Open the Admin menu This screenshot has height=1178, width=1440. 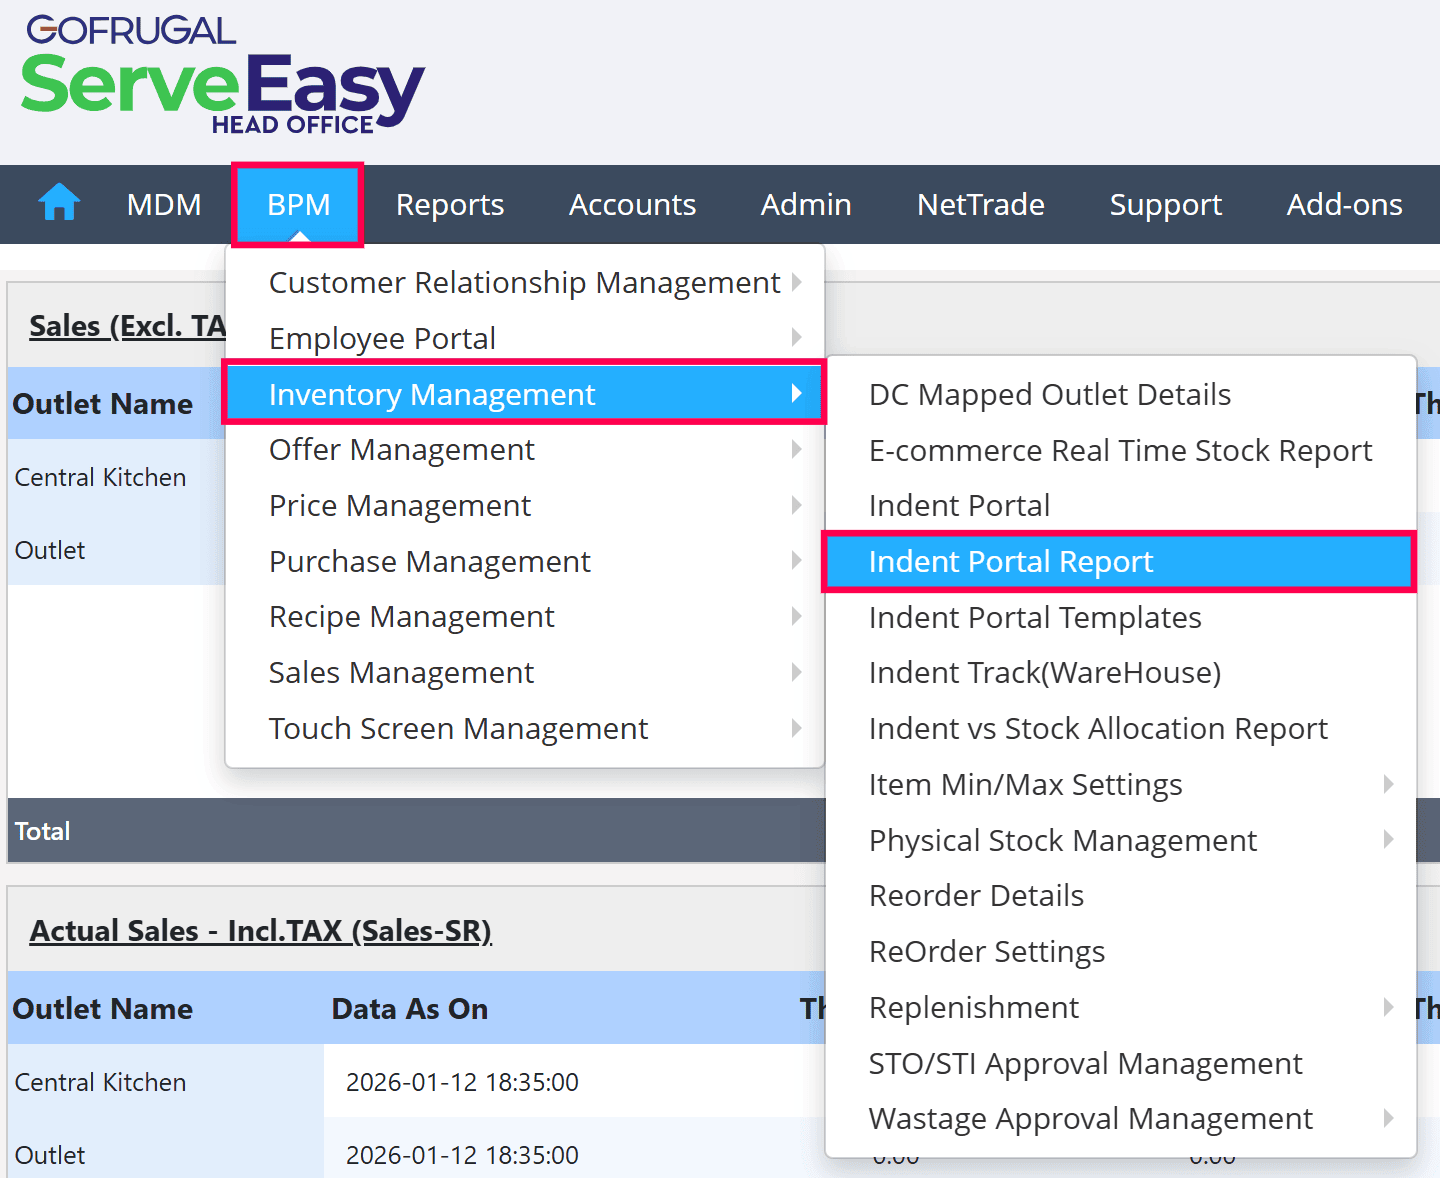(806, 204)
